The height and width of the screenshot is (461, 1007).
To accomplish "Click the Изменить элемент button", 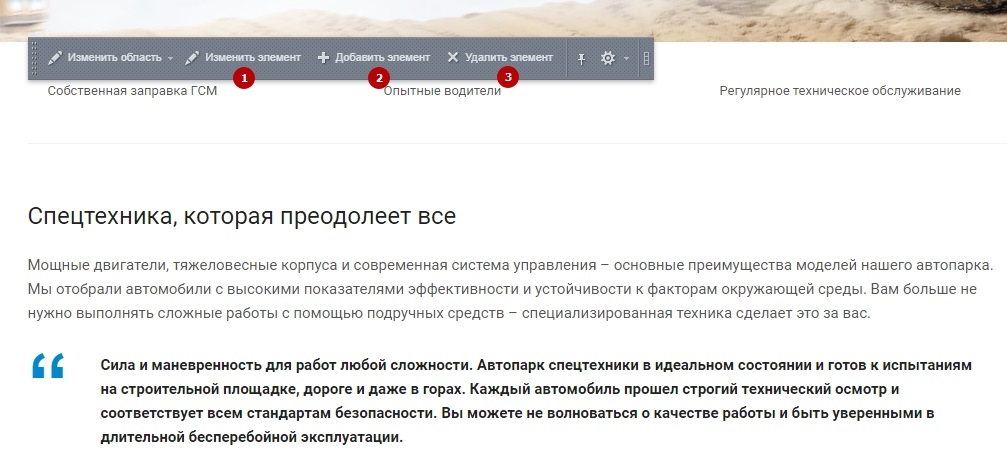I will coord(243,58).
